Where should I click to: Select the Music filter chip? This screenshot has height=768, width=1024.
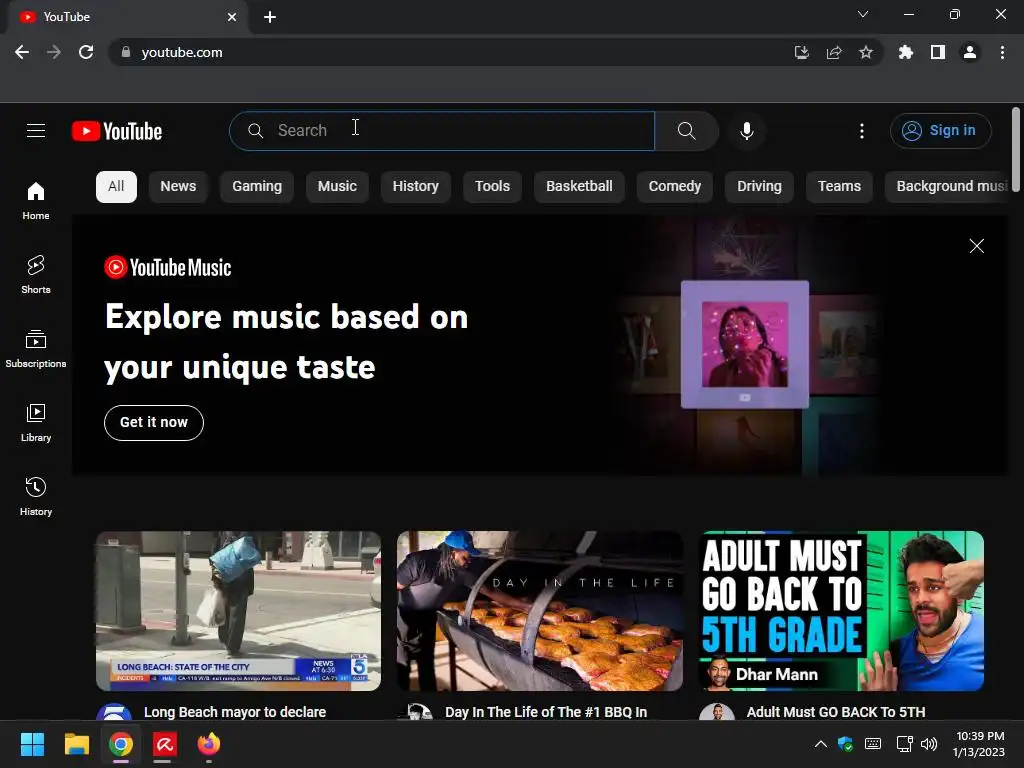pyautogui.click(x=337, y=186)
